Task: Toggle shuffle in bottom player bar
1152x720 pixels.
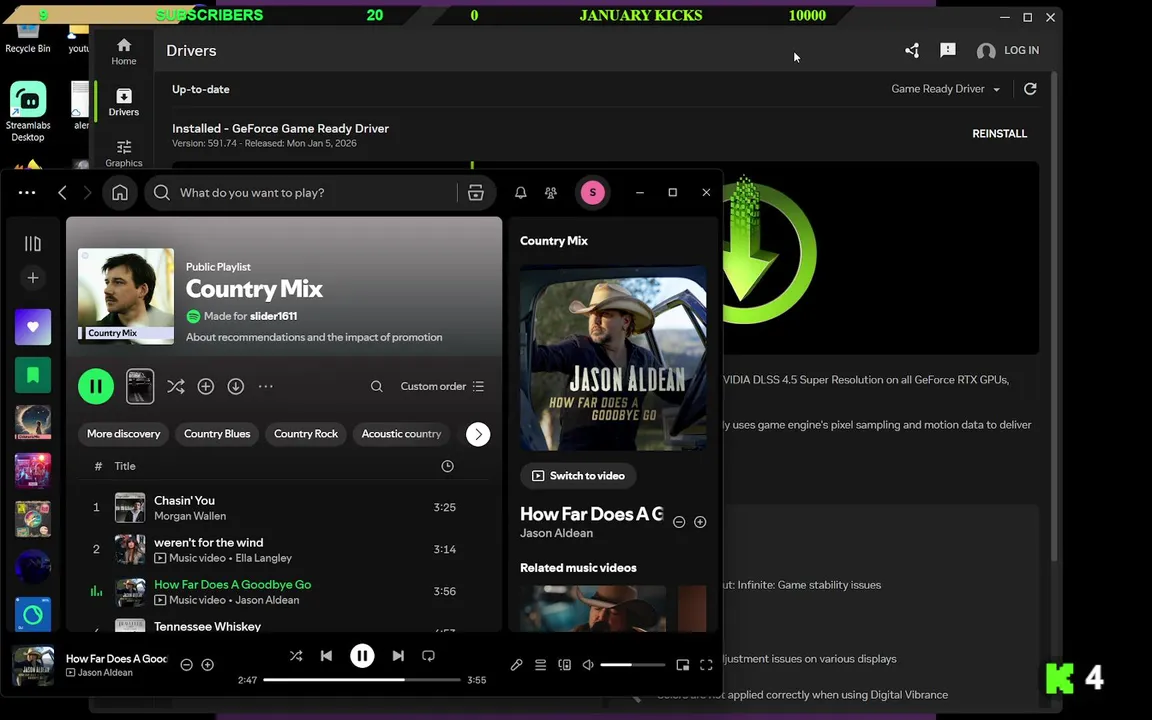Action: tap(296, 656)
